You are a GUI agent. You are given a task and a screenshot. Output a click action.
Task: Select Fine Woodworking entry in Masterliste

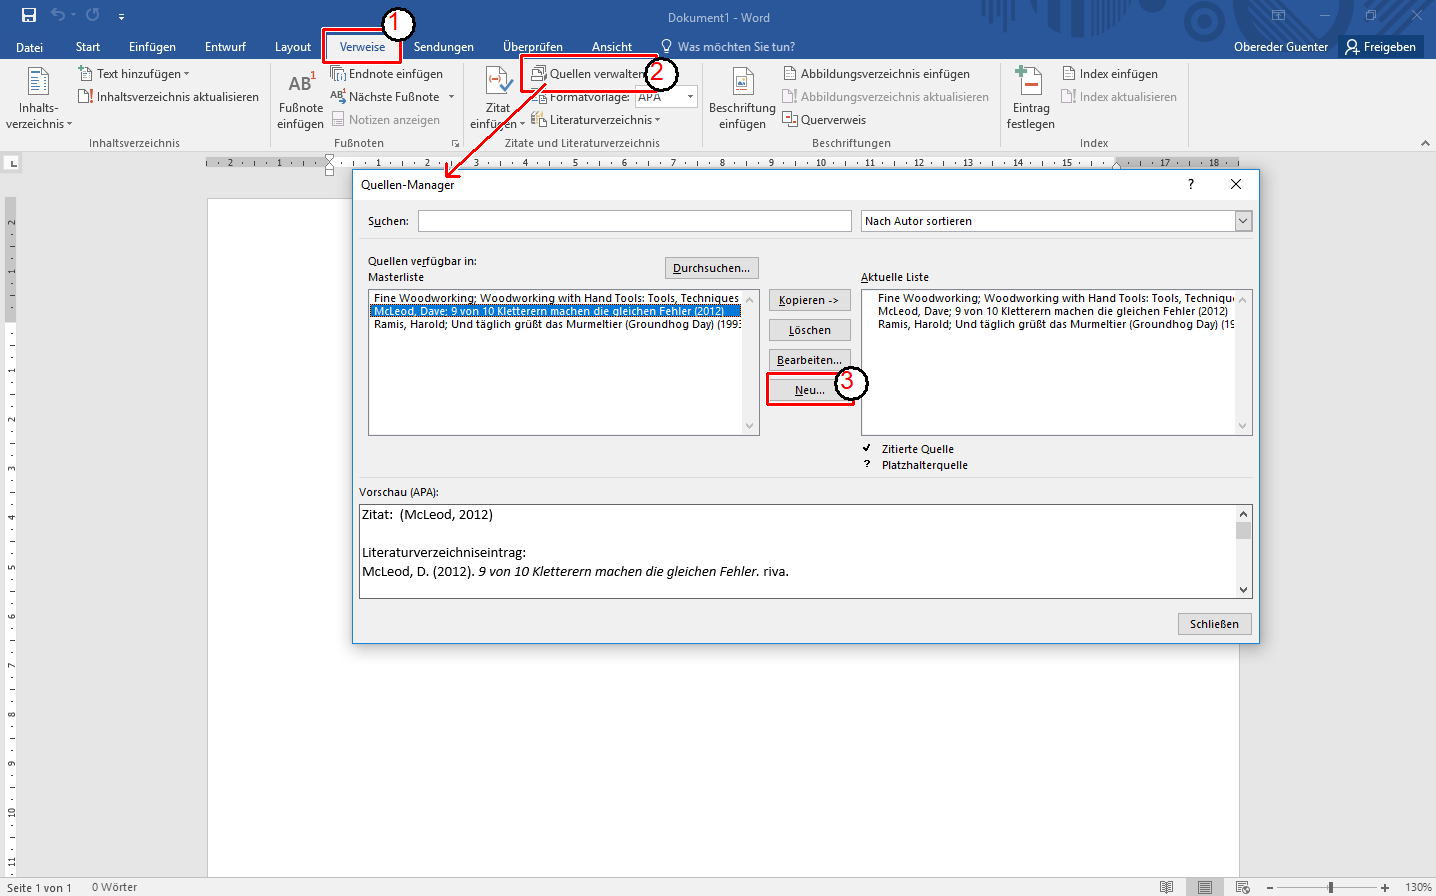click(x=556, y=298)
